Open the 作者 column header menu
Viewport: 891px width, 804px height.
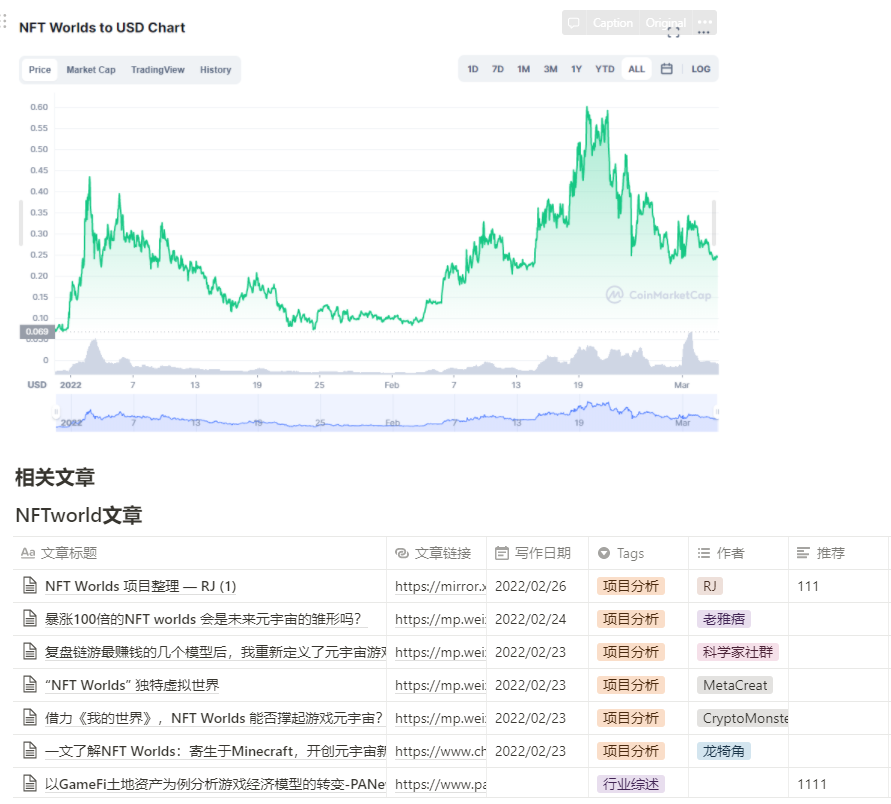(x=738, y=553)
